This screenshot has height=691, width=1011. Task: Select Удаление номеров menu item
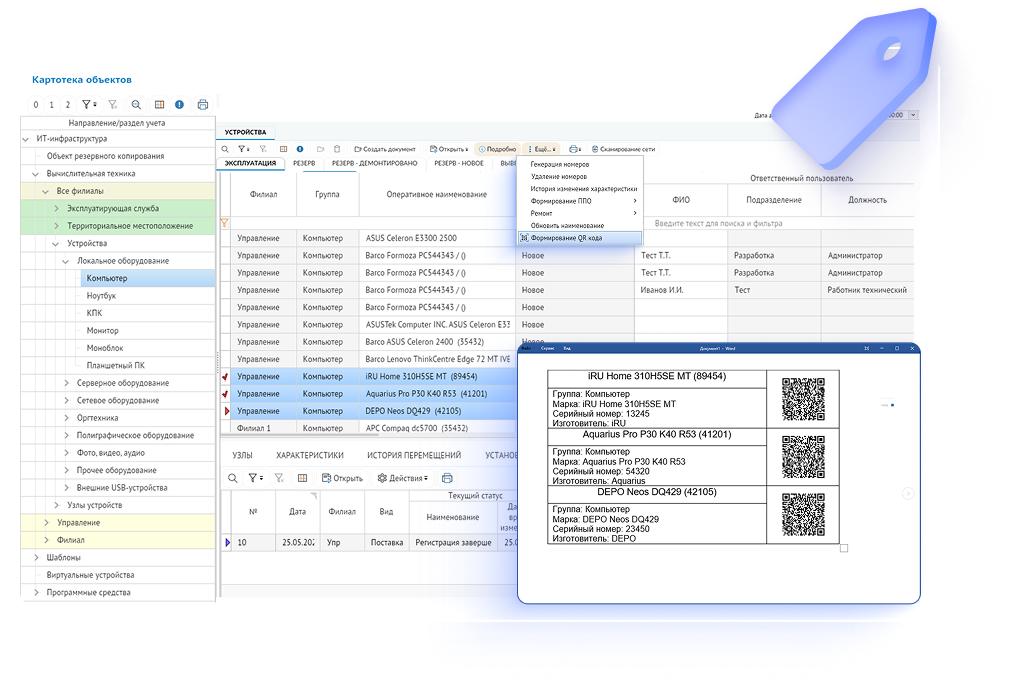(x=559, y=177)
